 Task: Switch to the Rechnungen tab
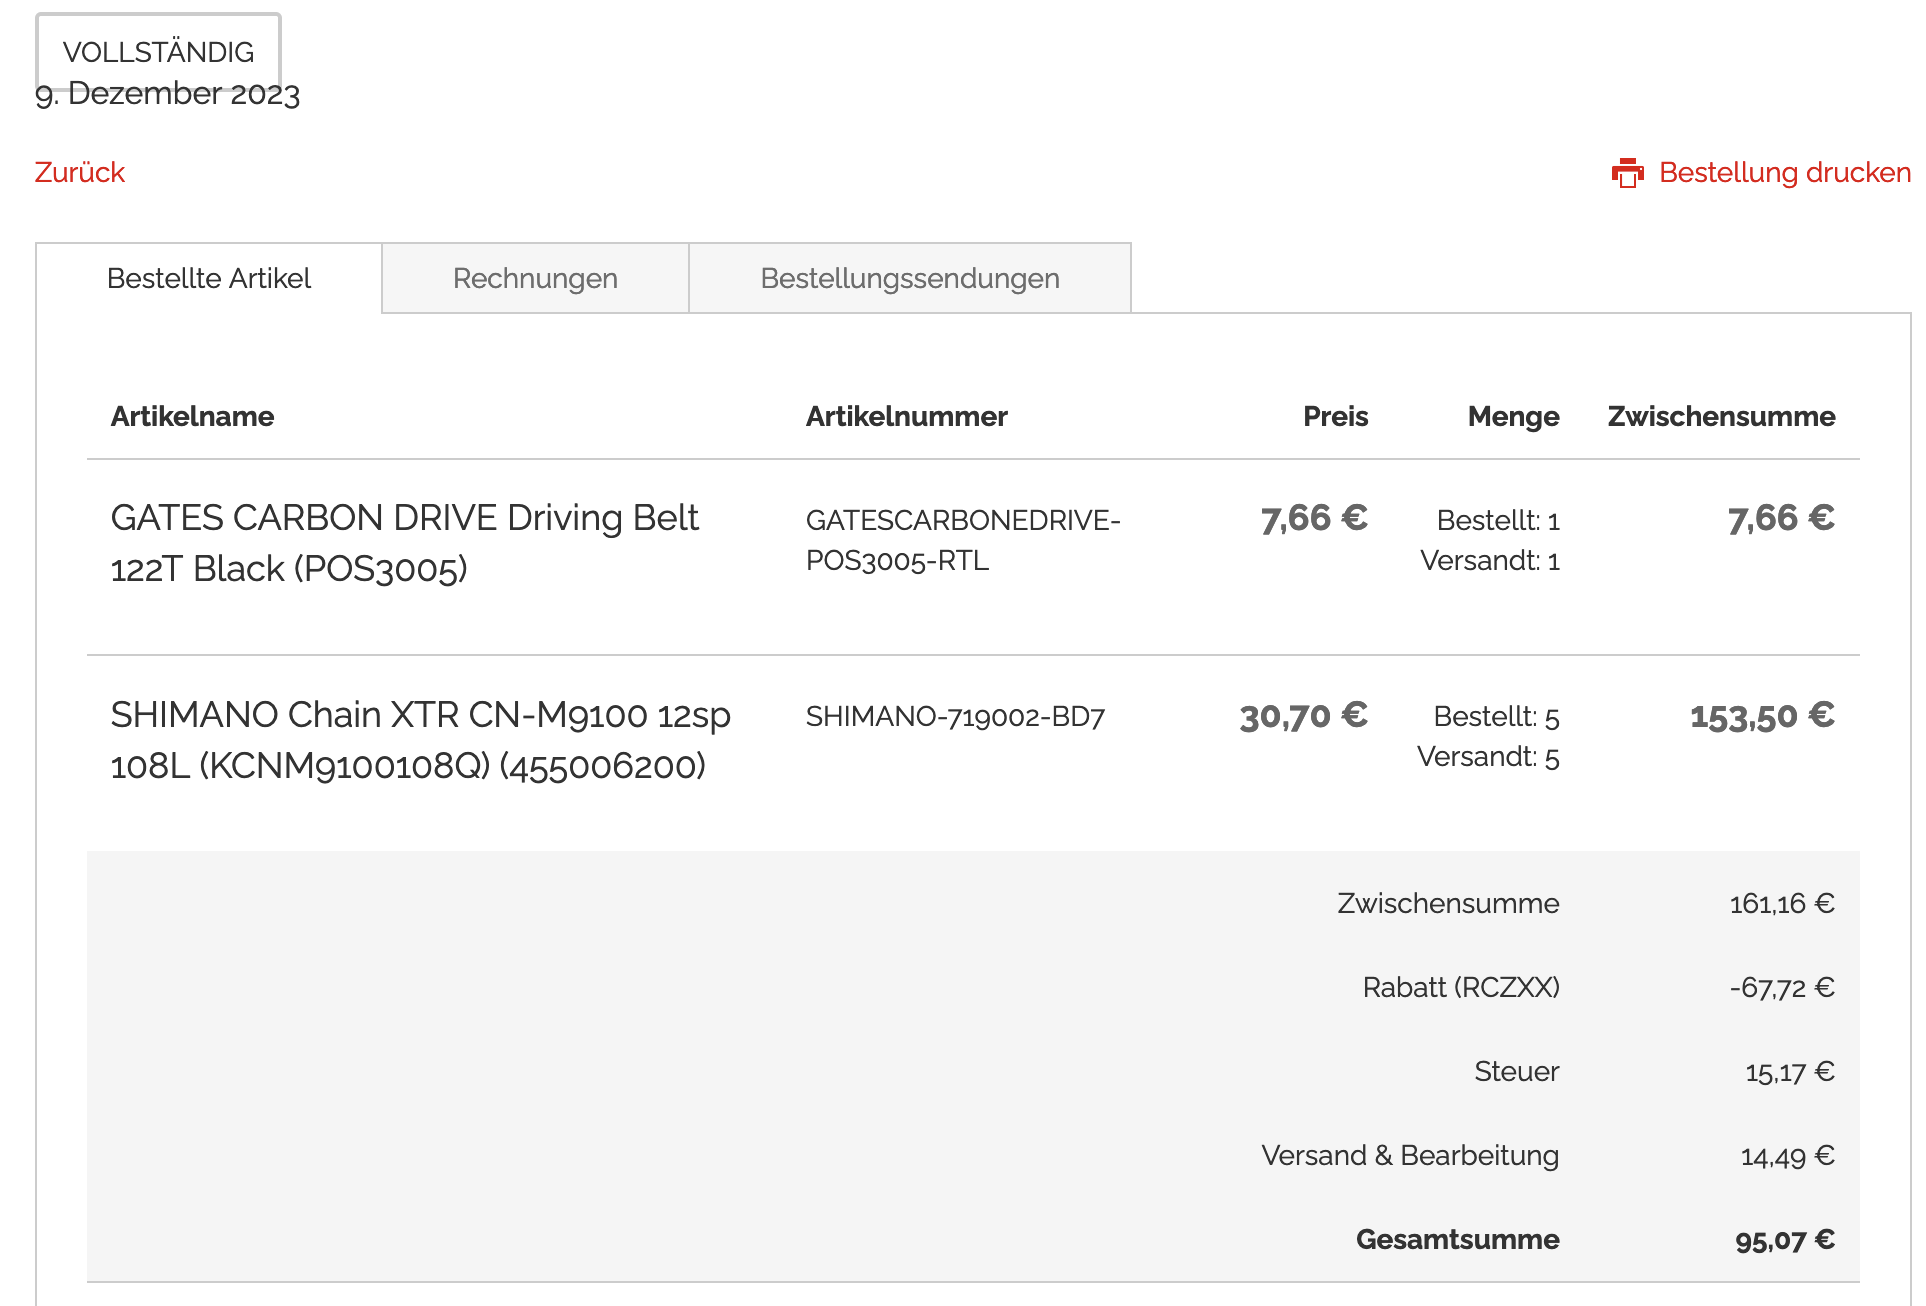[535, 279]
